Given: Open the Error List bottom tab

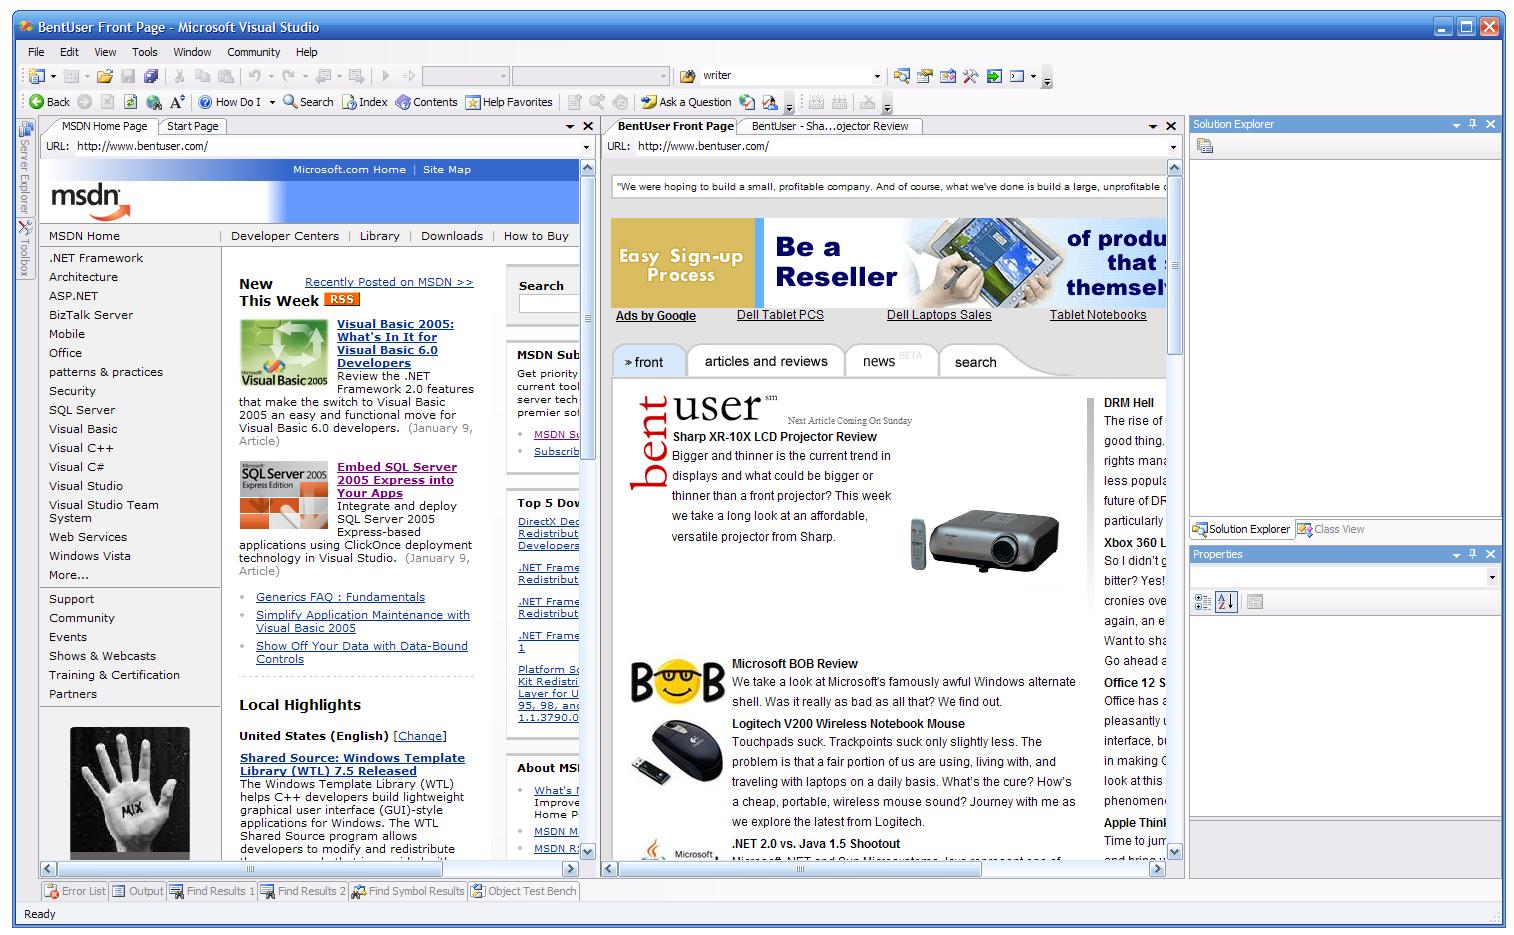Looking at the screenshot, I should point(75,891).
